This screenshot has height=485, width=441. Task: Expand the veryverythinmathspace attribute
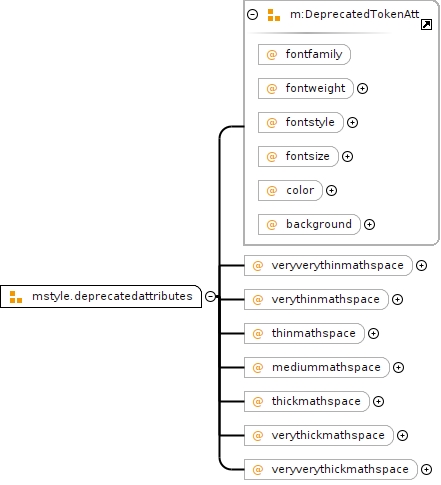point(421,266)
